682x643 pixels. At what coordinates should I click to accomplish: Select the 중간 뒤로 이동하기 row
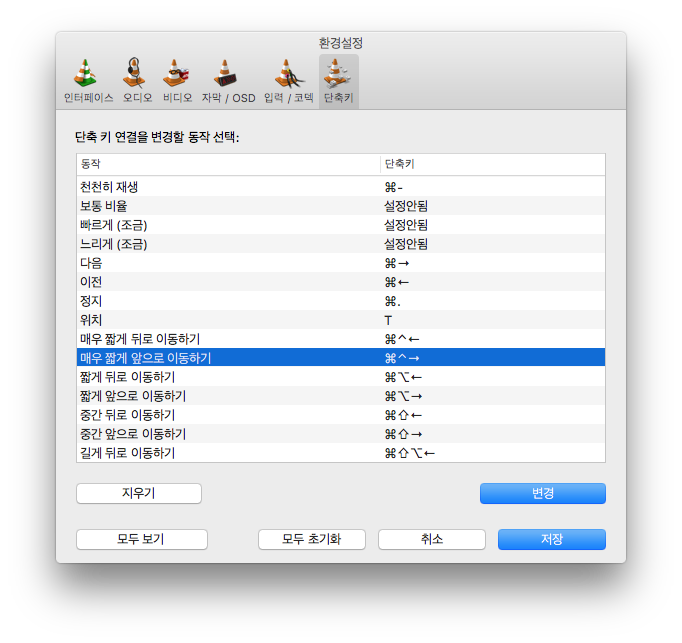[341, 415]
